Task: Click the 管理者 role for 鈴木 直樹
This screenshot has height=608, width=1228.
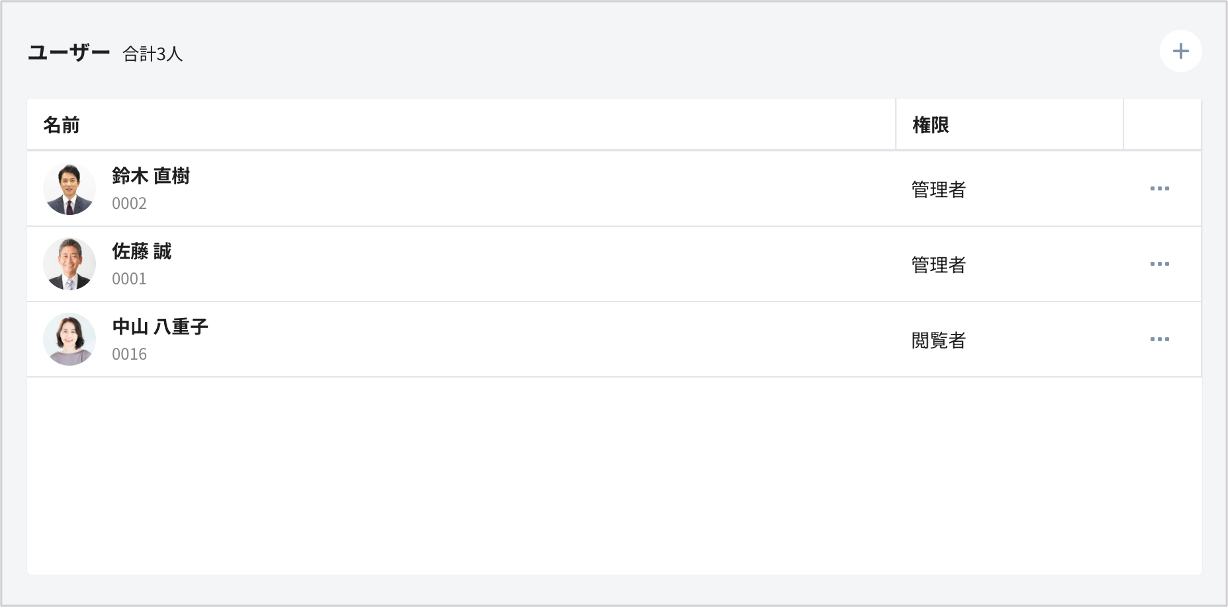Action: pos(938,189)
